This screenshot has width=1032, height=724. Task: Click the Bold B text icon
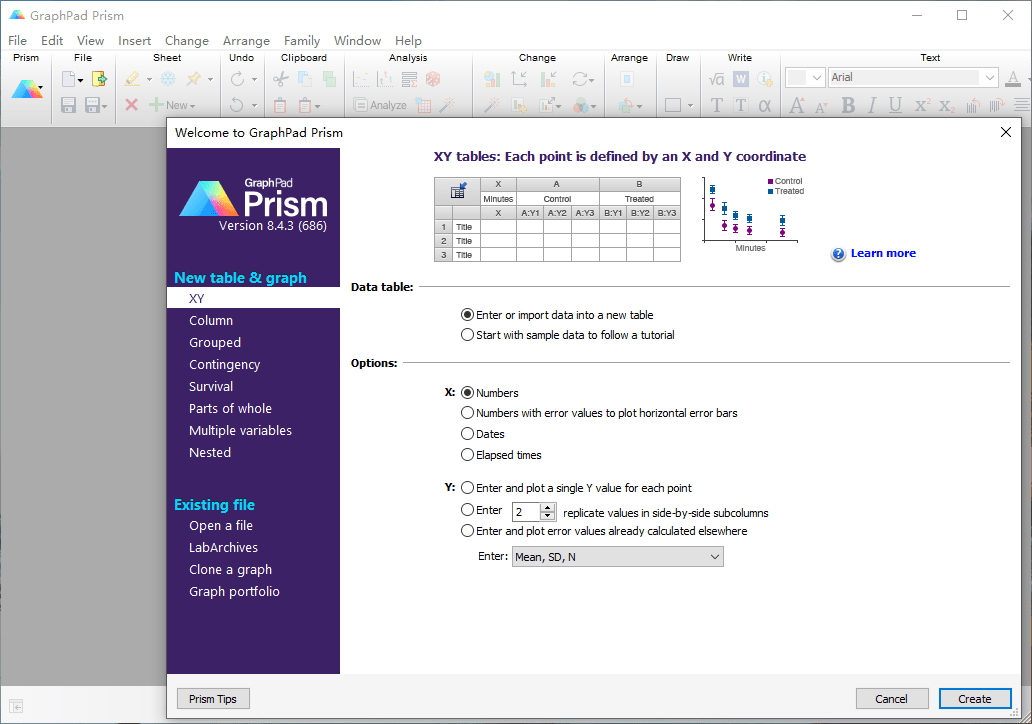point(848,105)
